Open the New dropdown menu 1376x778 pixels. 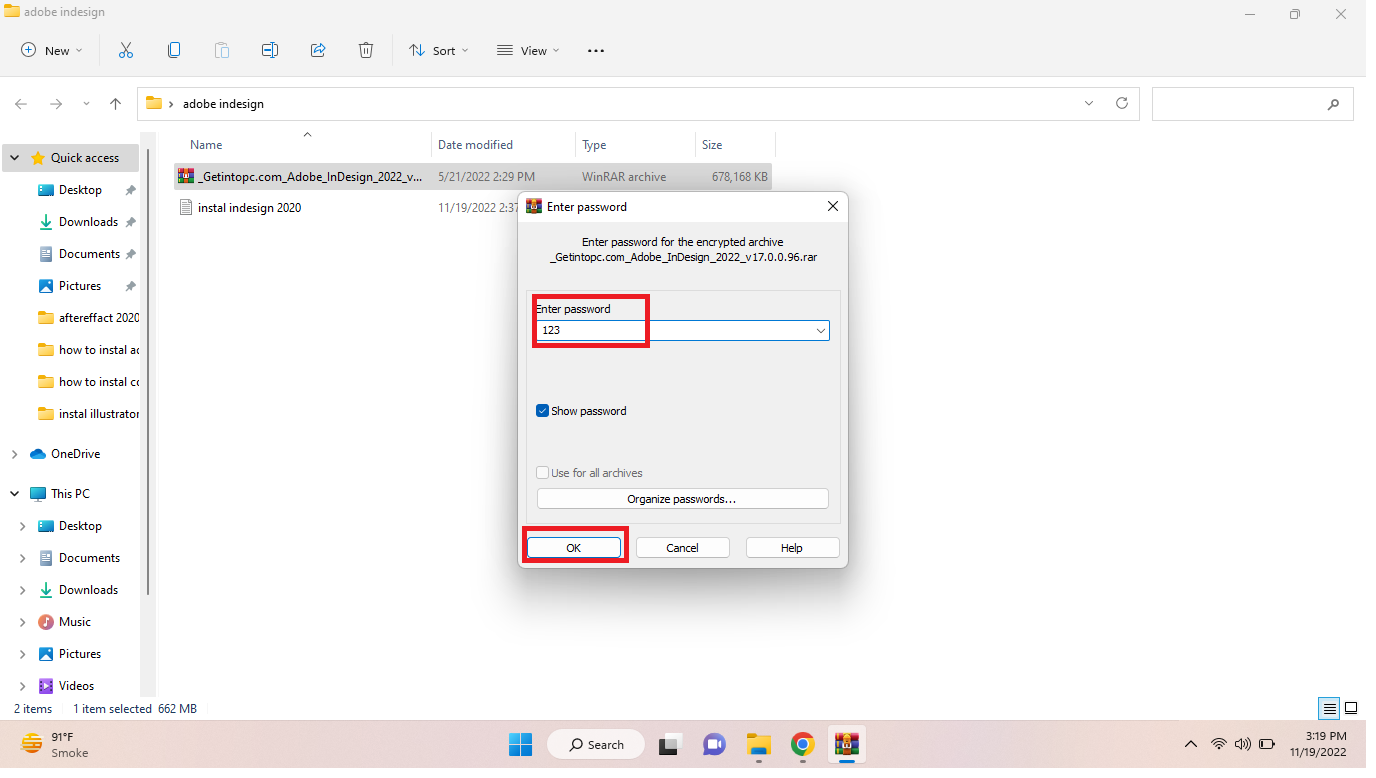(x=52, y=51)
